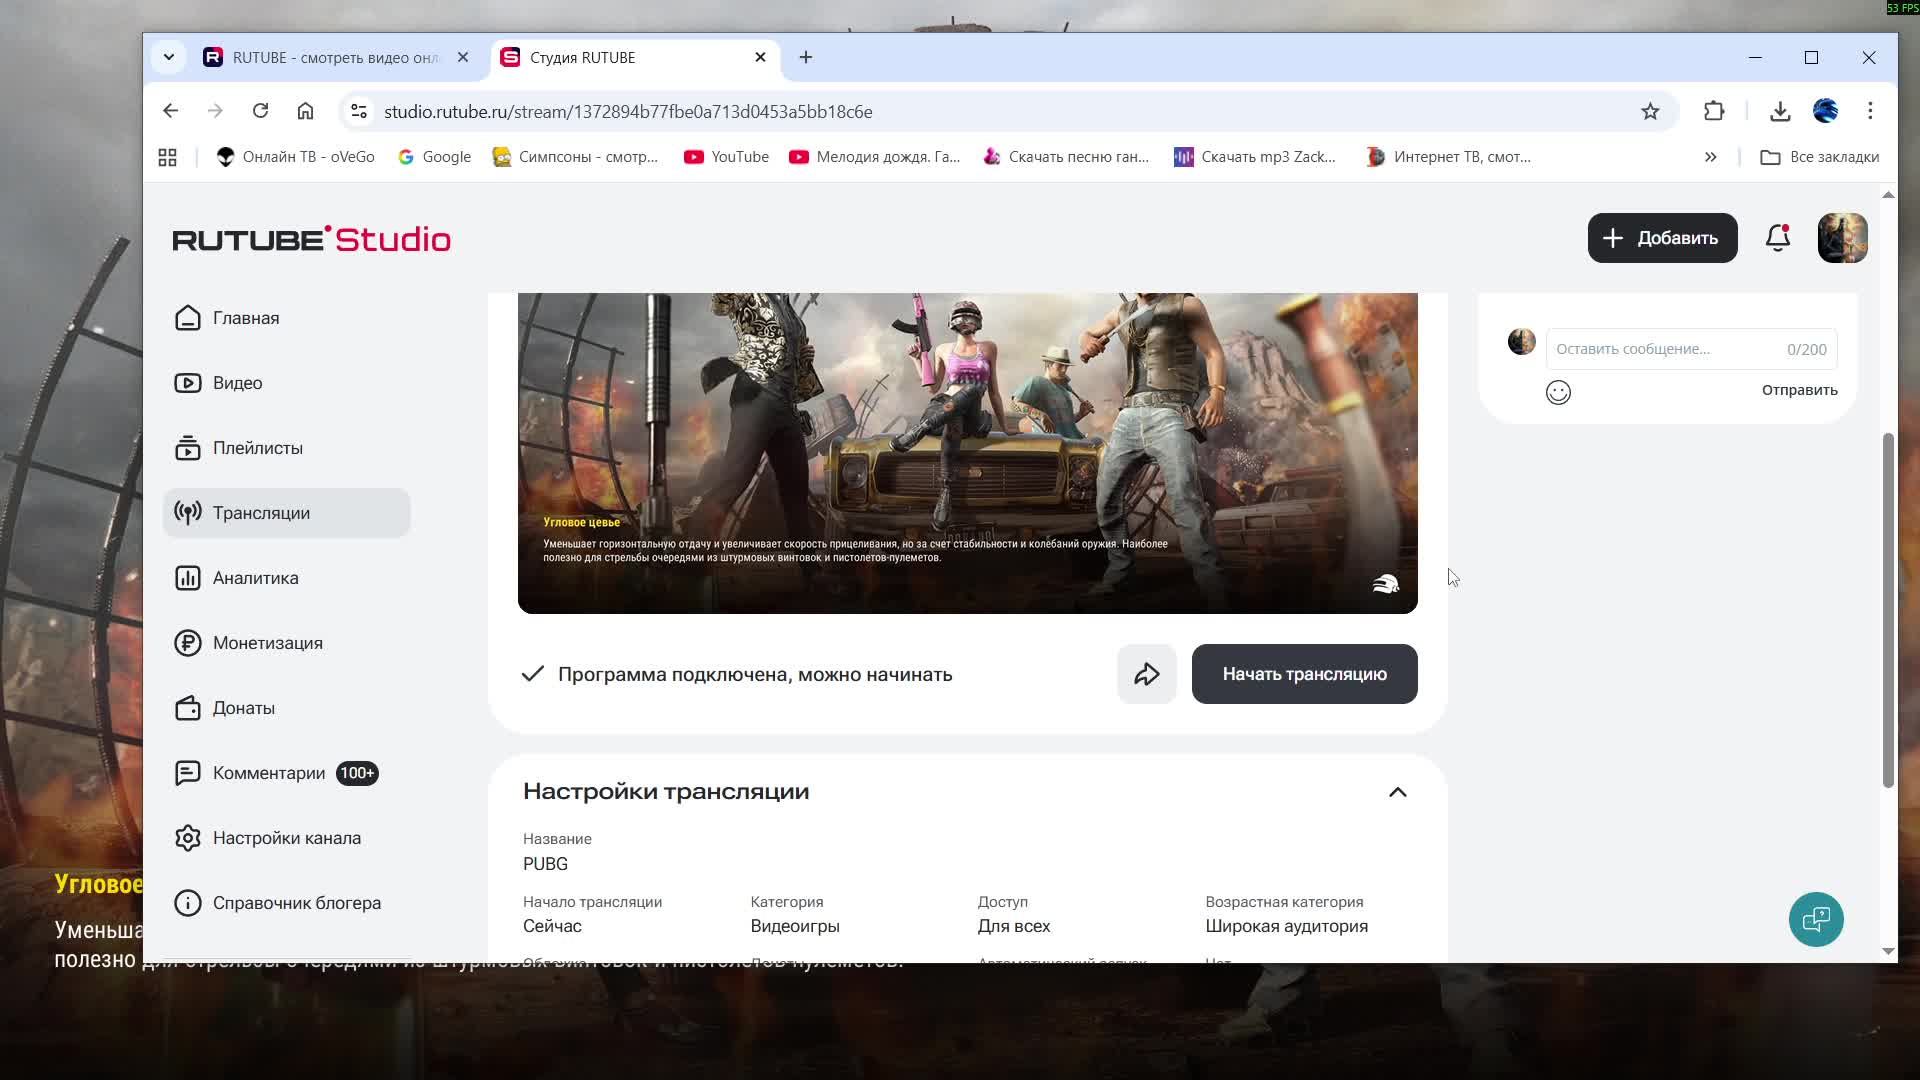Open Донаты wallet item

243,708
